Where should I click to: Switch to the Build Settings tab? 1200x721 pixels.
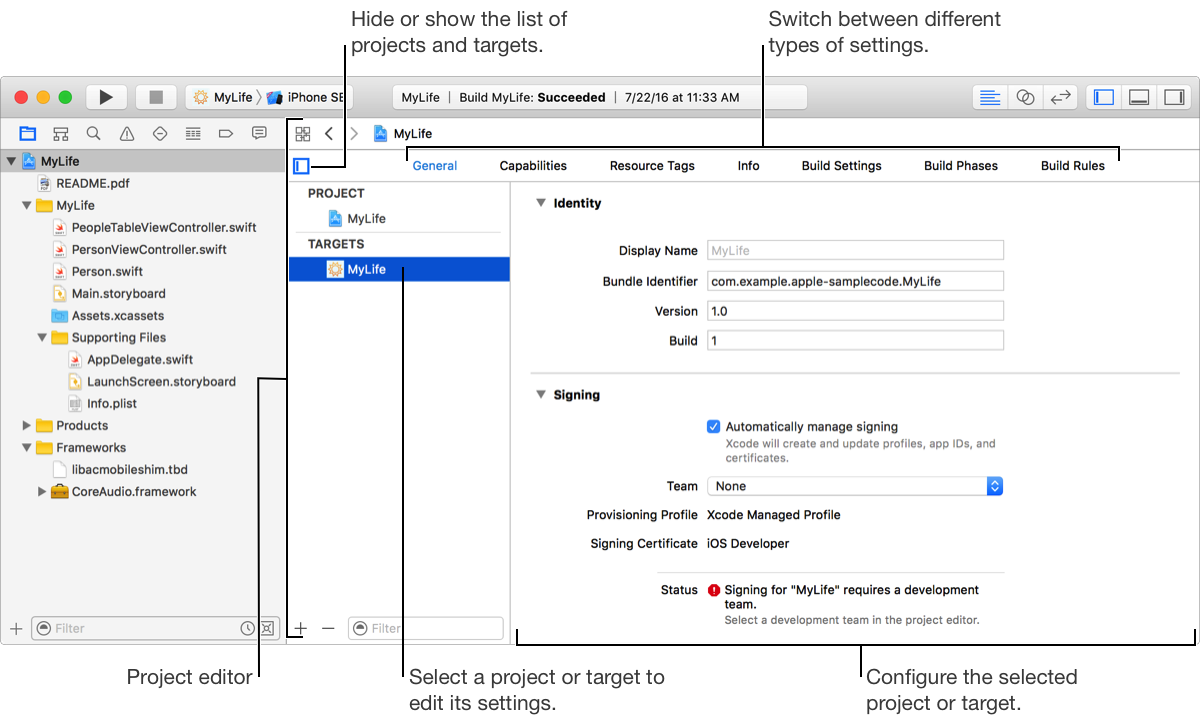click(842, 166)
